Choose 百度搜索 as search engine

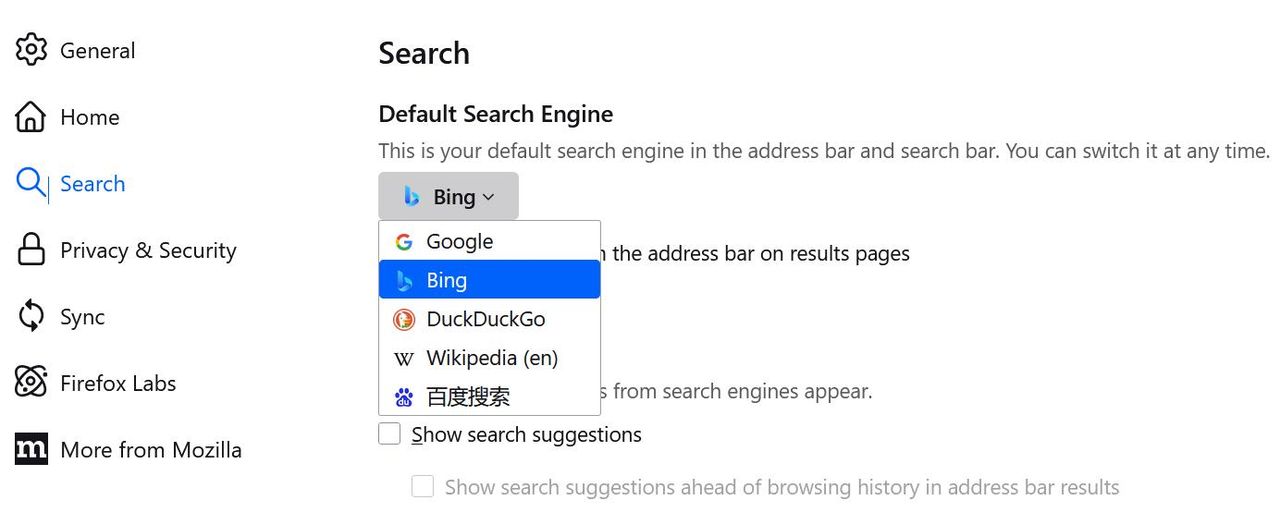coord(468,397)
